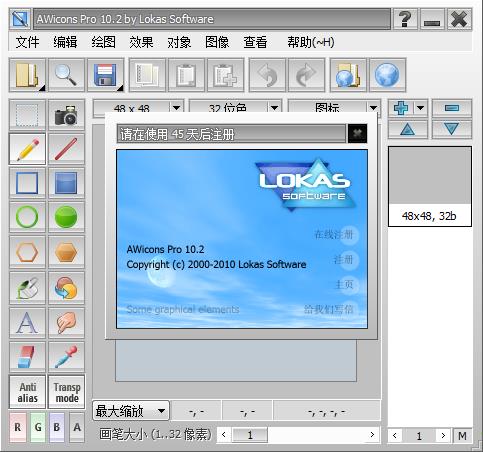This screenshot has height=452, width=483.
Task: Add new image with blue plus button
Action: pos(401,108)
